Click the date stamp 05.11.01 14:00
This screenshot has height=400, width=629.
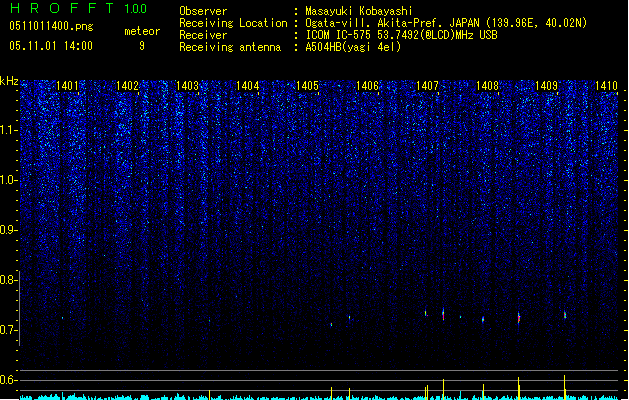click(x=51, y=46)
